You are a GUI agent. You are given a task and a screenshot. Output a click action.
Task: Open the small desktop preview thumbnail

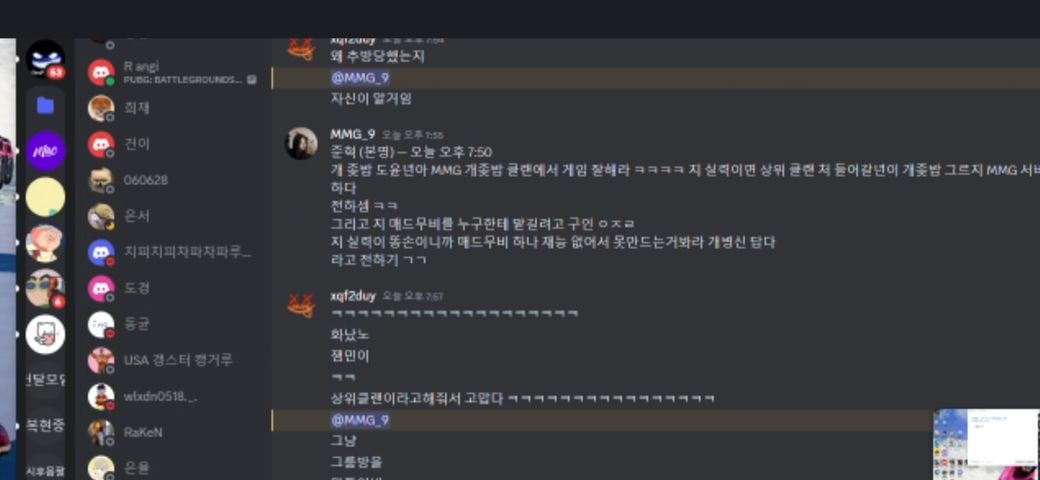(x=986, y=444)
